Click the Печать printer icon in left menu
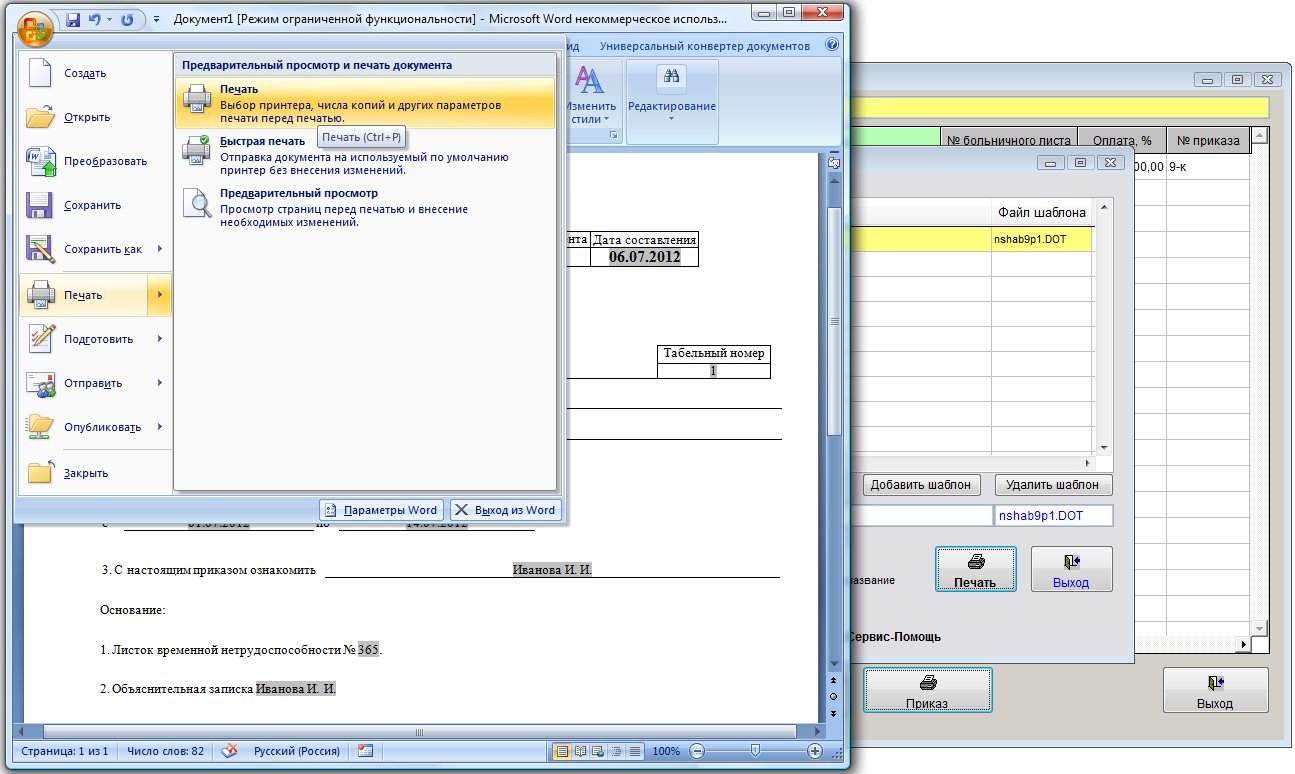The height and width of the screenshot is (774, 1295). (x=41, y=295)
